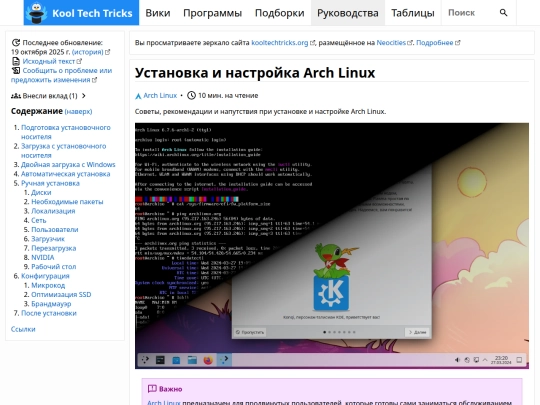The height and width of the screenshot is (405, 540).
Task: Click the Kool Tech Tricks site title
Action: 92,13
